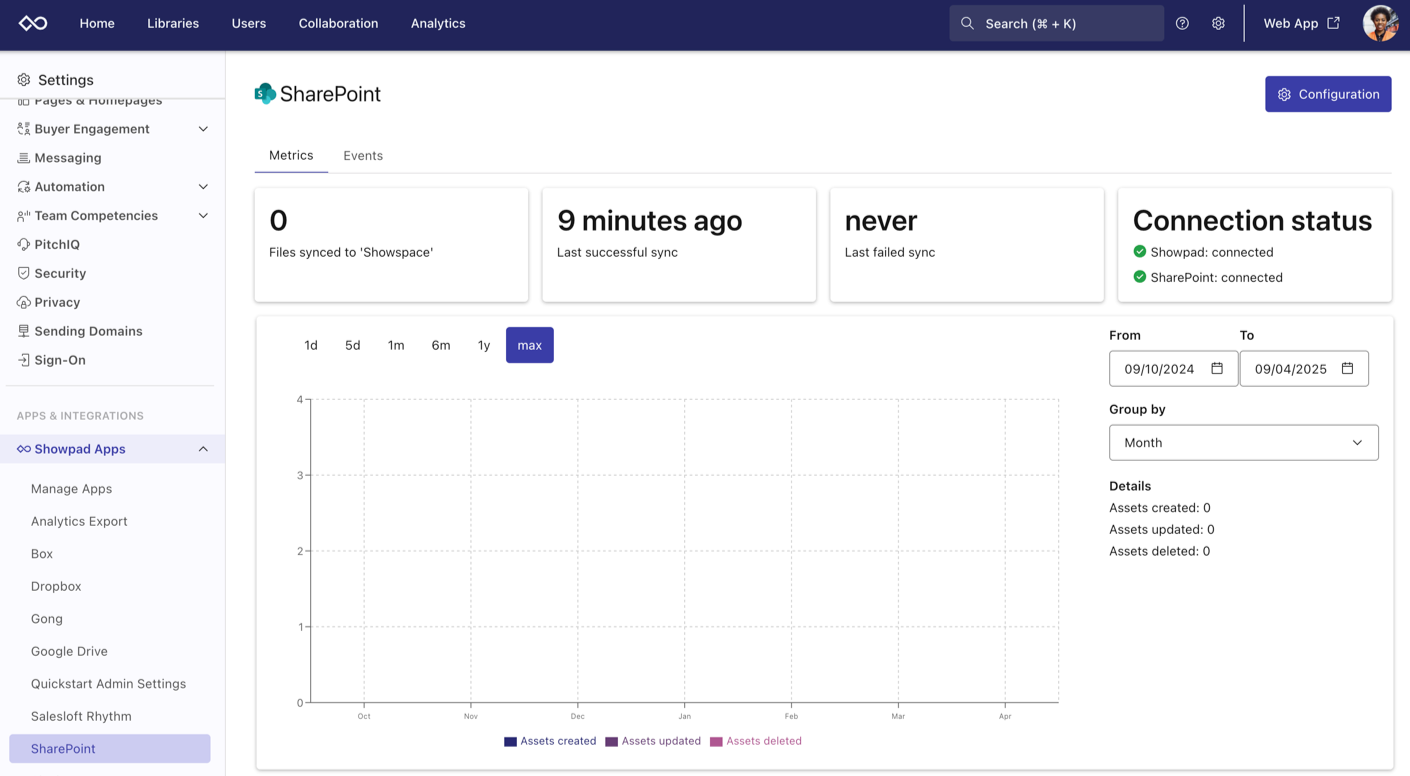Select the Metrics tab

(291, 155)
